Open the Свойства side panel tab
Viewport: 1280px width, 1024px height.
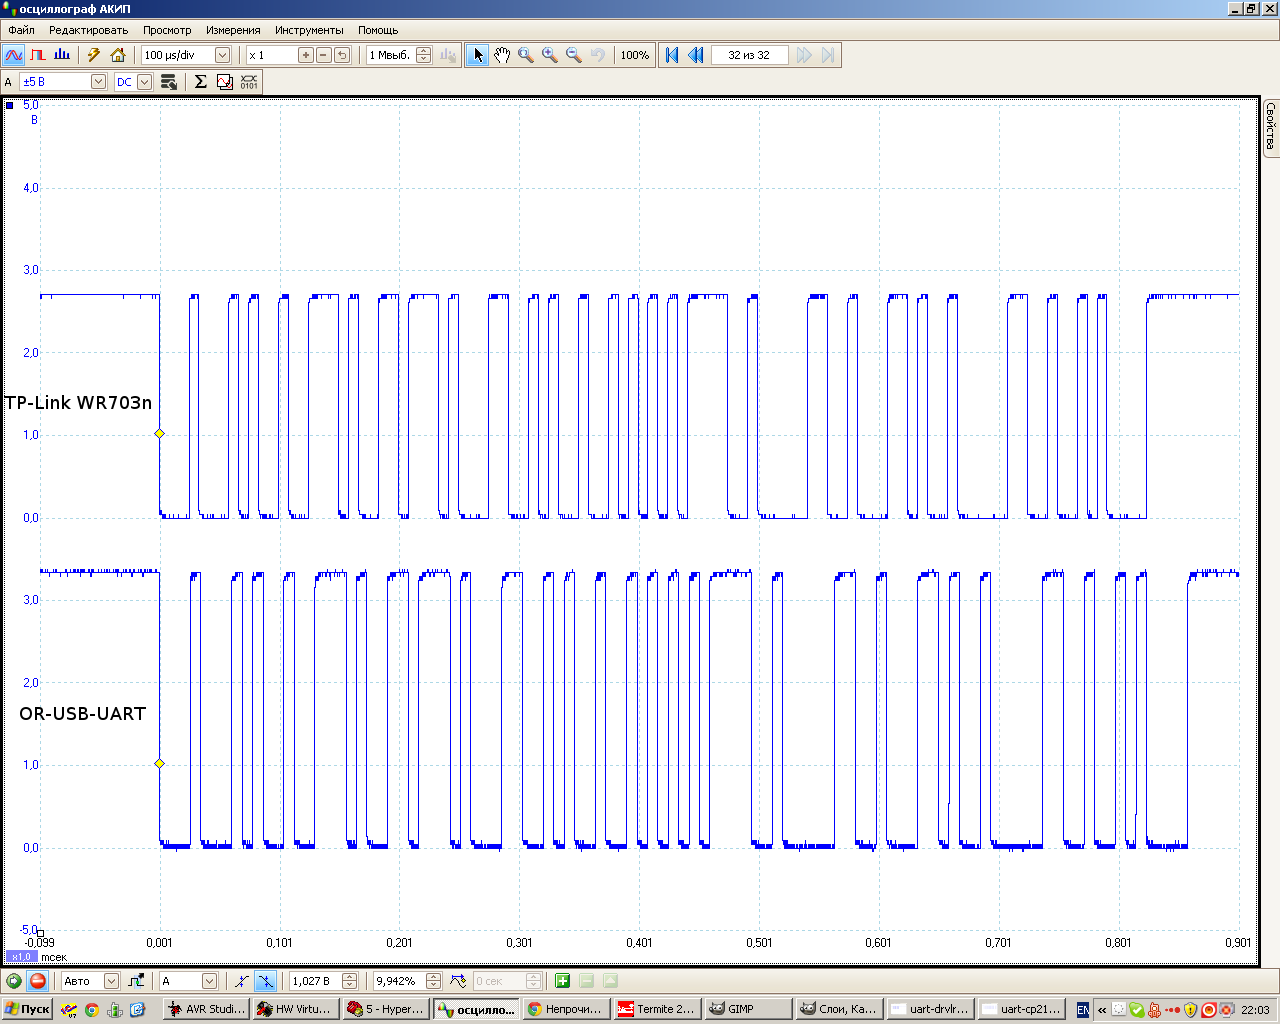pos(1270,126)
